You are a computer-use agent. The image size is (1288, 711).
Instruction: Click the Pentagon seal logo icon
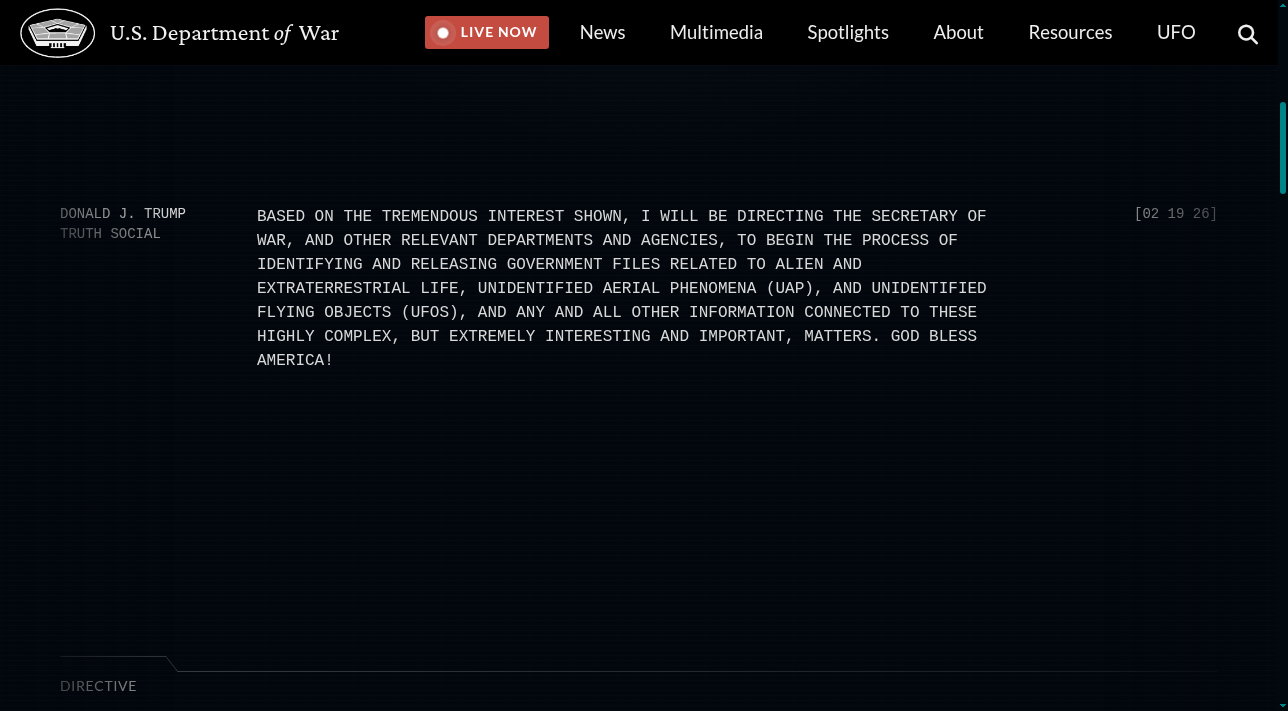coord(58,33)
